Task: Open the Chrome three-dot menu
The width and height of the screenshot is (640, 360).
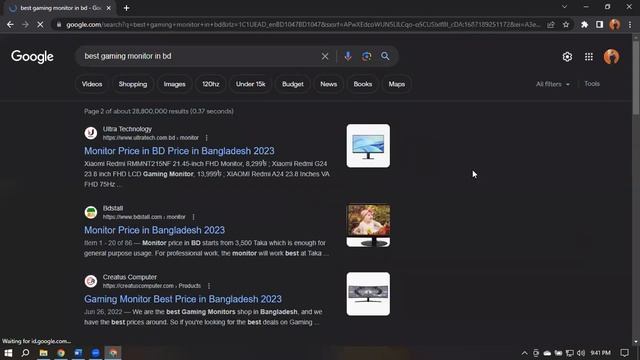Action: point(630,25)
